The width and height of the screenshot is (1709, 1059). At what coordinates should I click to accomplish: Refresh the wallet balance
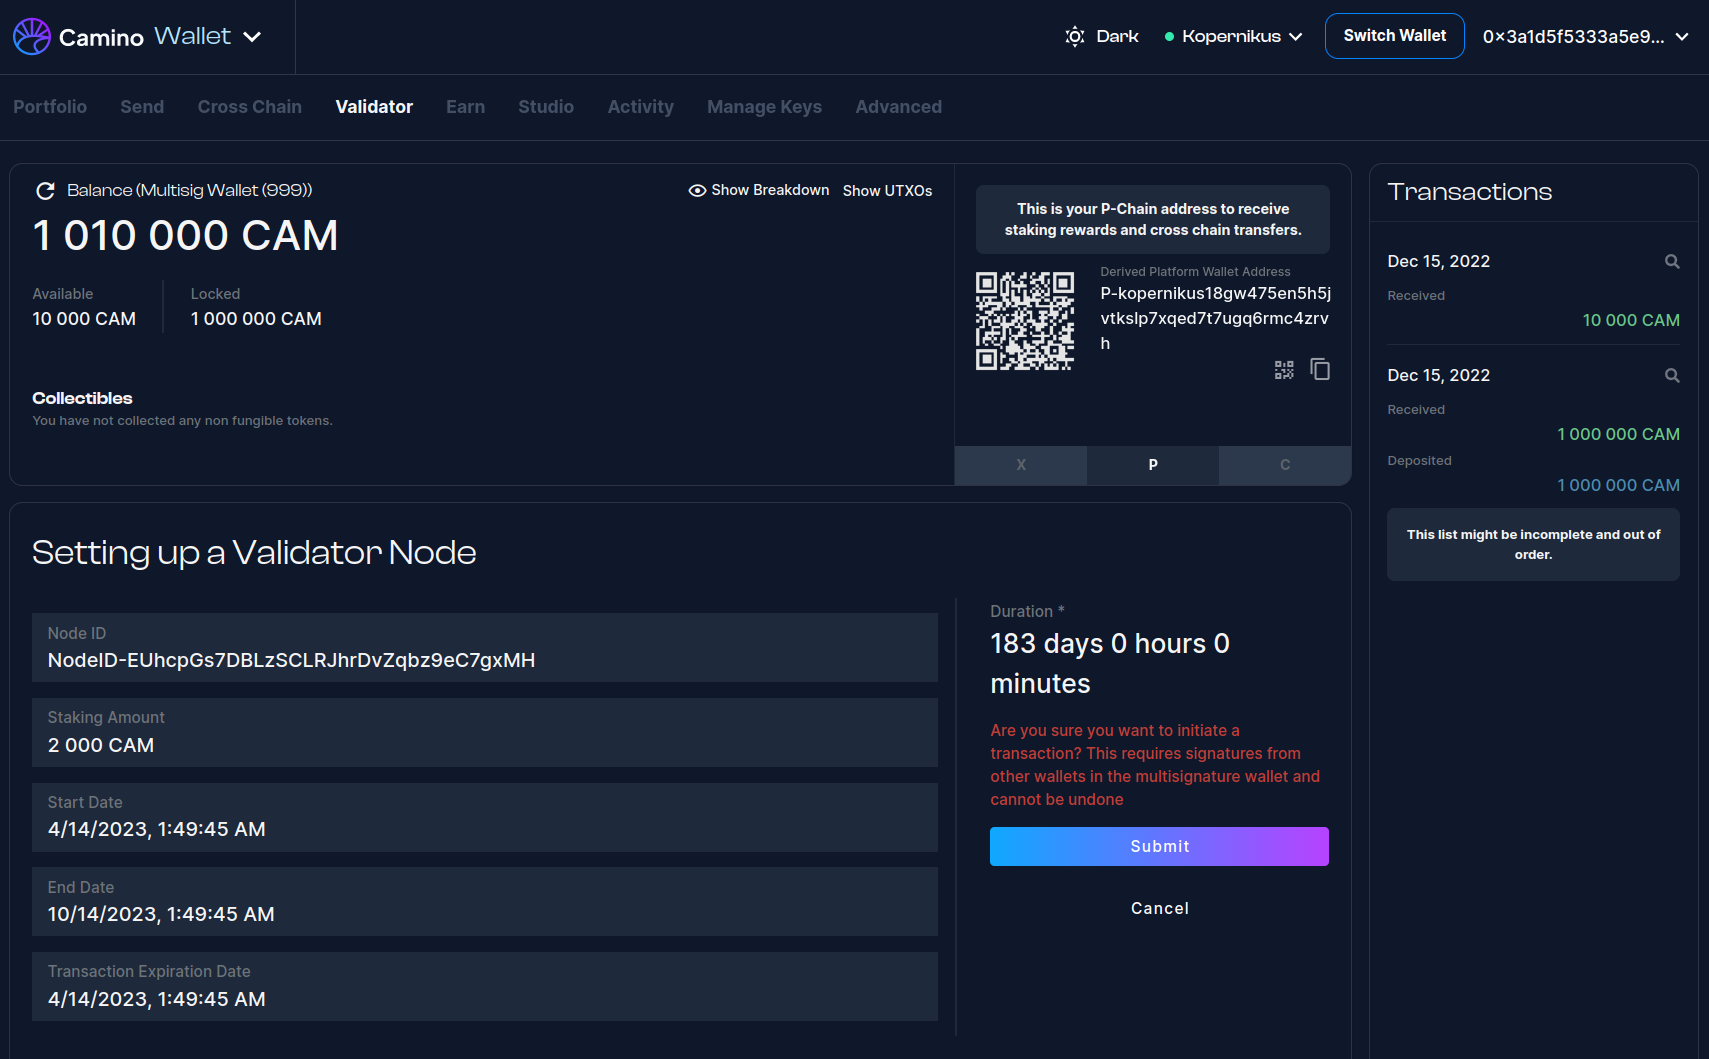[x=45, y=191]
